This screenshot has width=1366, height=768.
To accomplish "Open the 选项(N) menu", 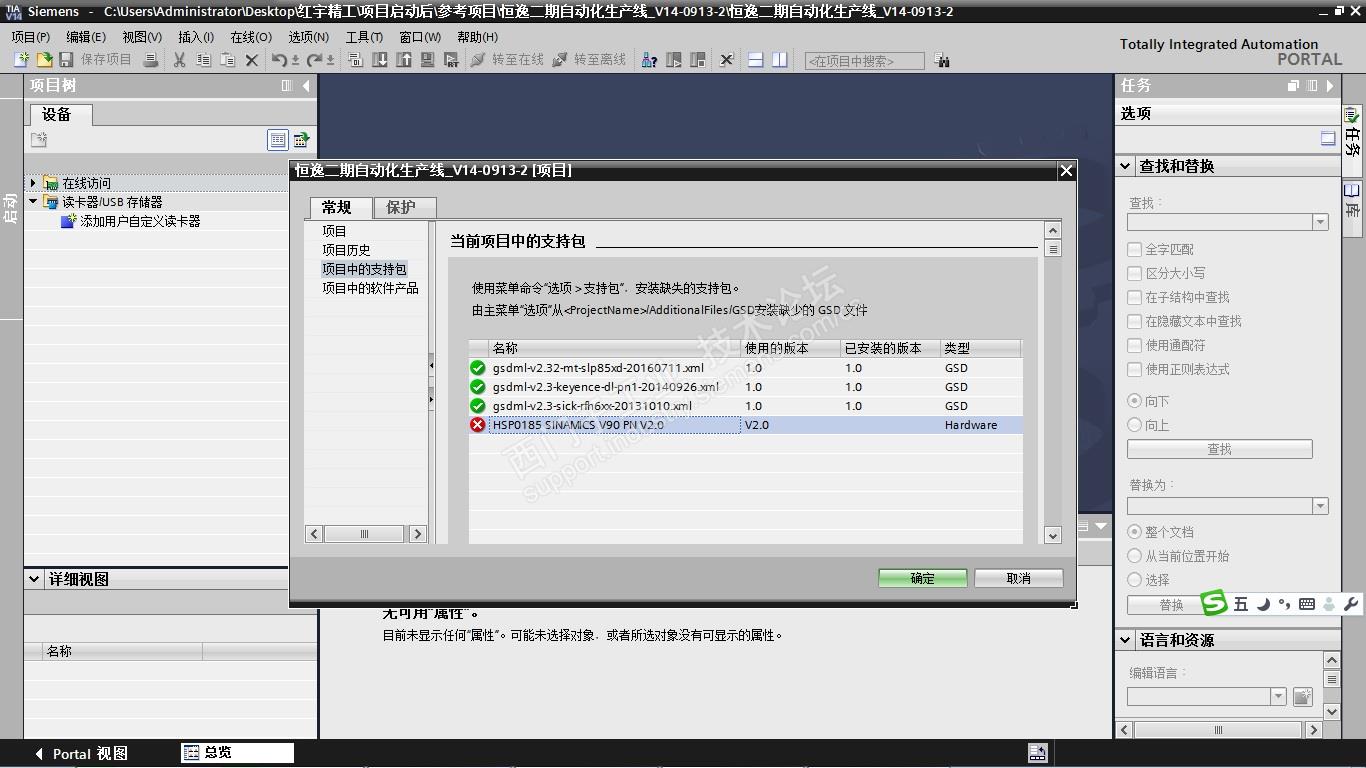I will 308,37.
